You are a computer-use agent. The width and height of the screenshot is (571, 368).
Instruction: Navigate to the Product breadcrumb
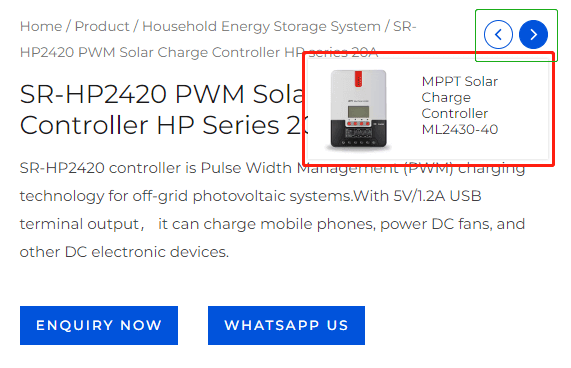tap(102, 27)
